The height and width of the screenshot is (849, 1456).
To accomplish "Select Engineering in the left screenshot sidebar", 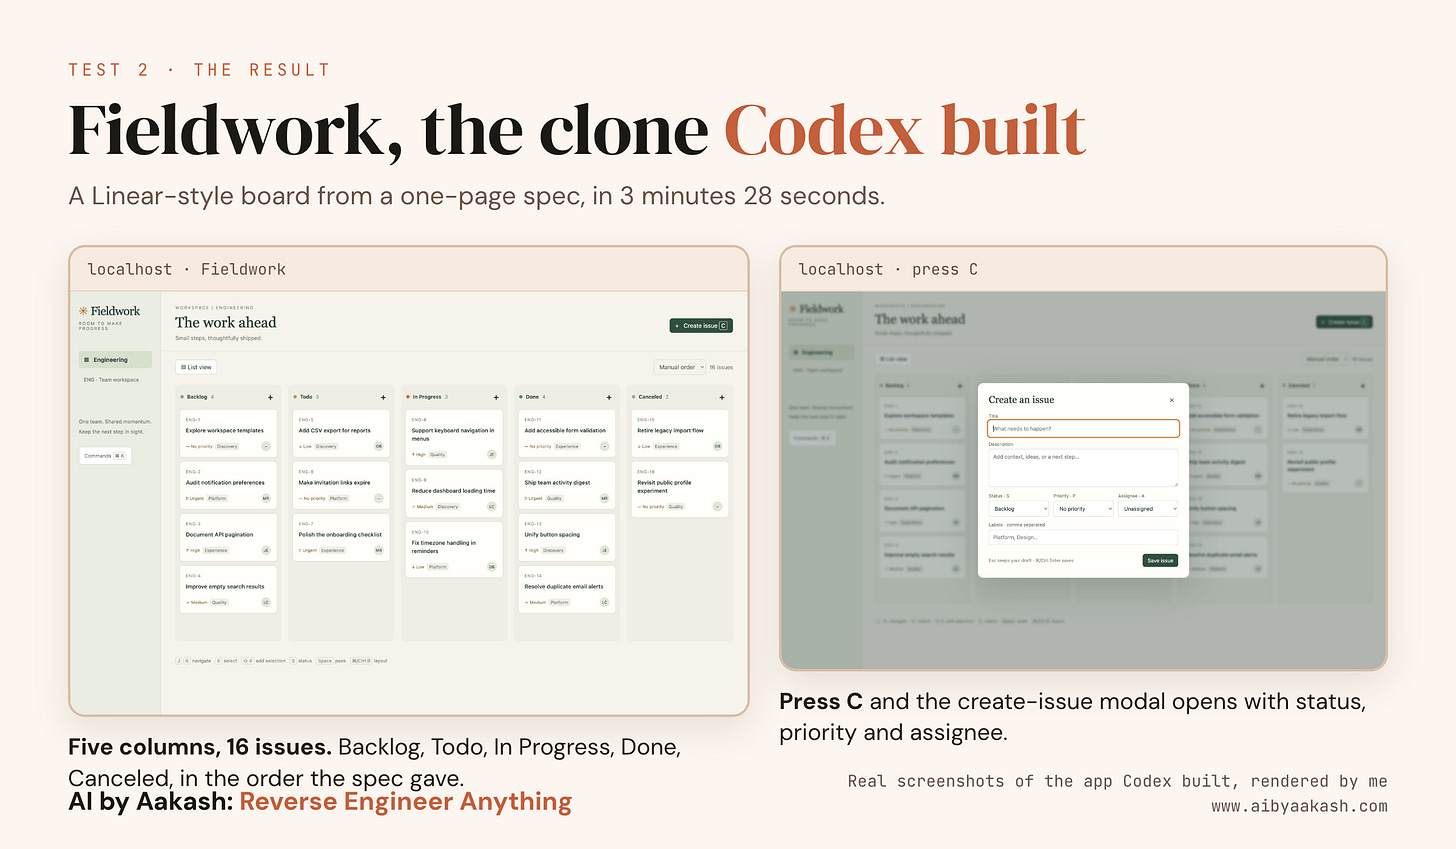I will pyautogui.click(x=115, y=359).
